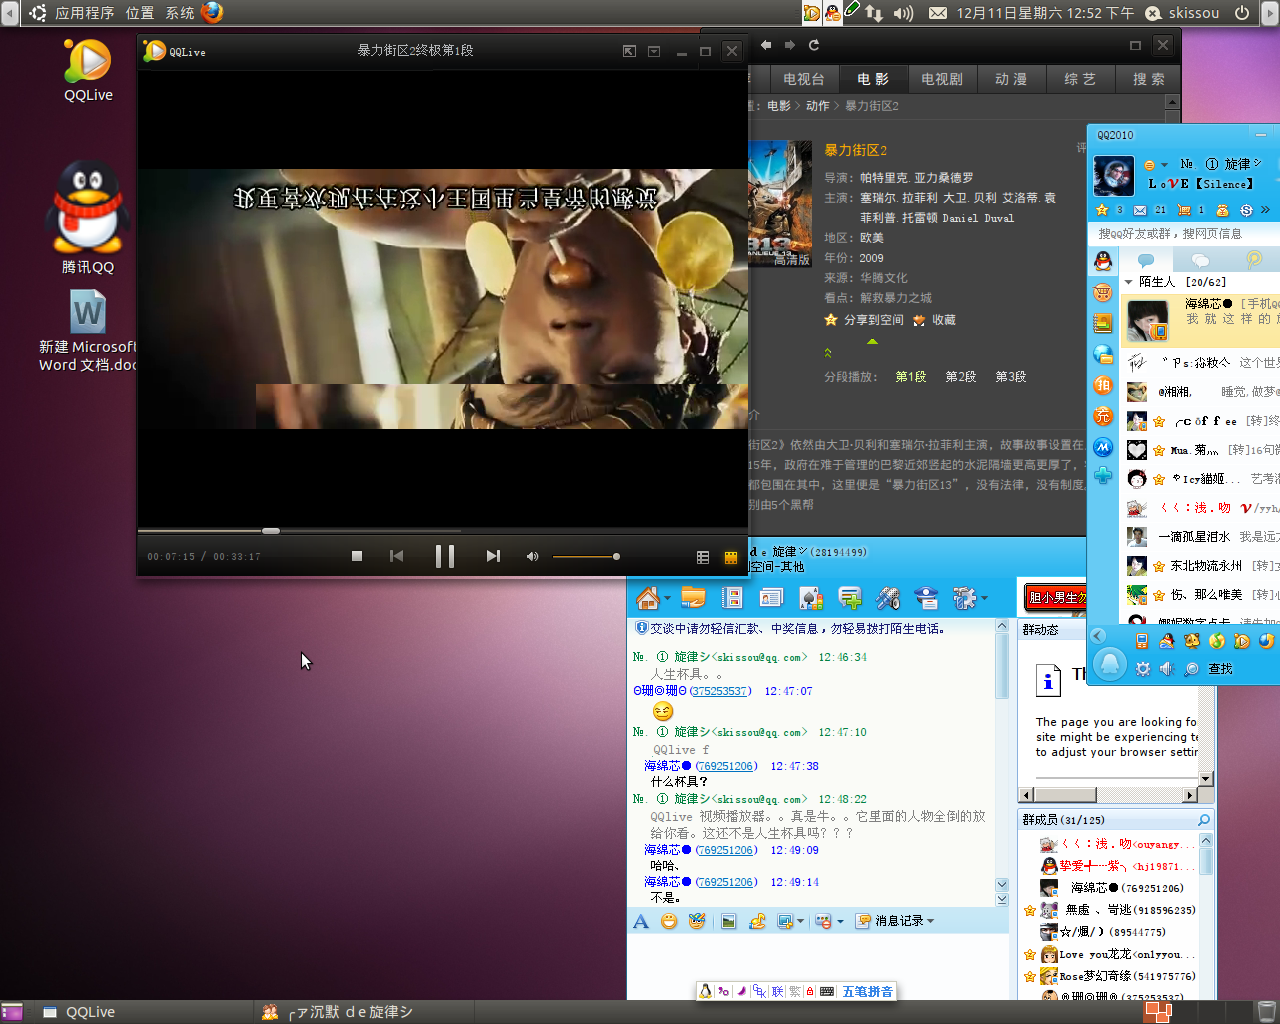Click 暴力街区2 movie poster thumbnail
The width and height of the screenshot is (1280, 1024).
[x=780, y=204]
